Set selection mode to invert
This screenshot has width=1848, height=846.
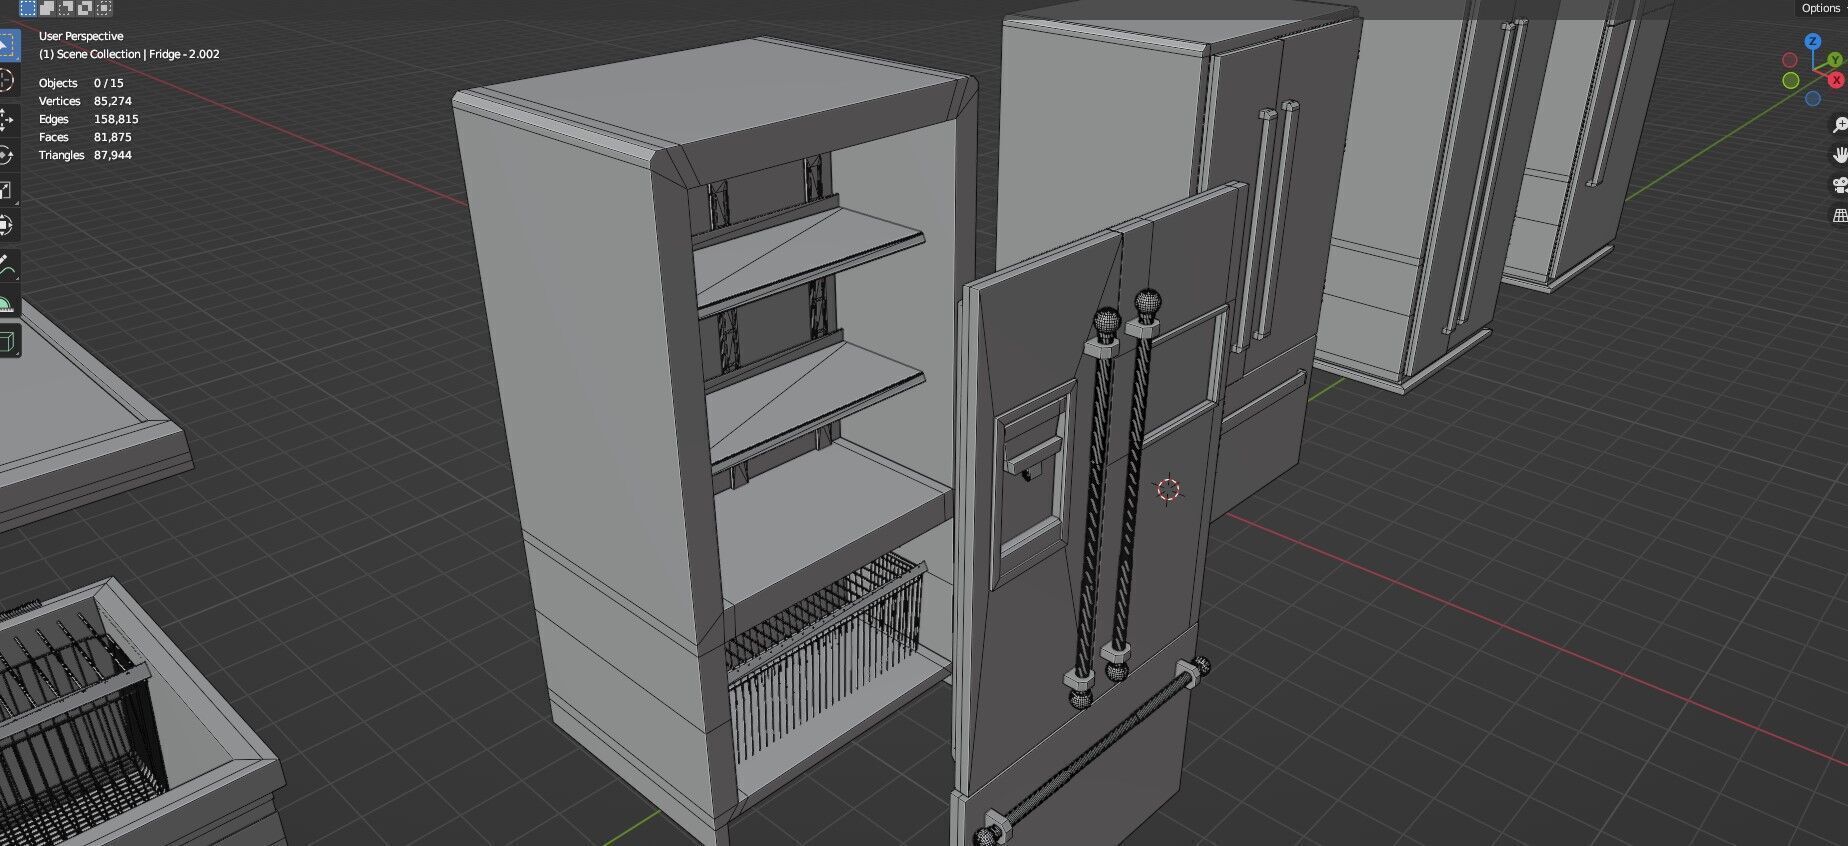click(85, 8)
